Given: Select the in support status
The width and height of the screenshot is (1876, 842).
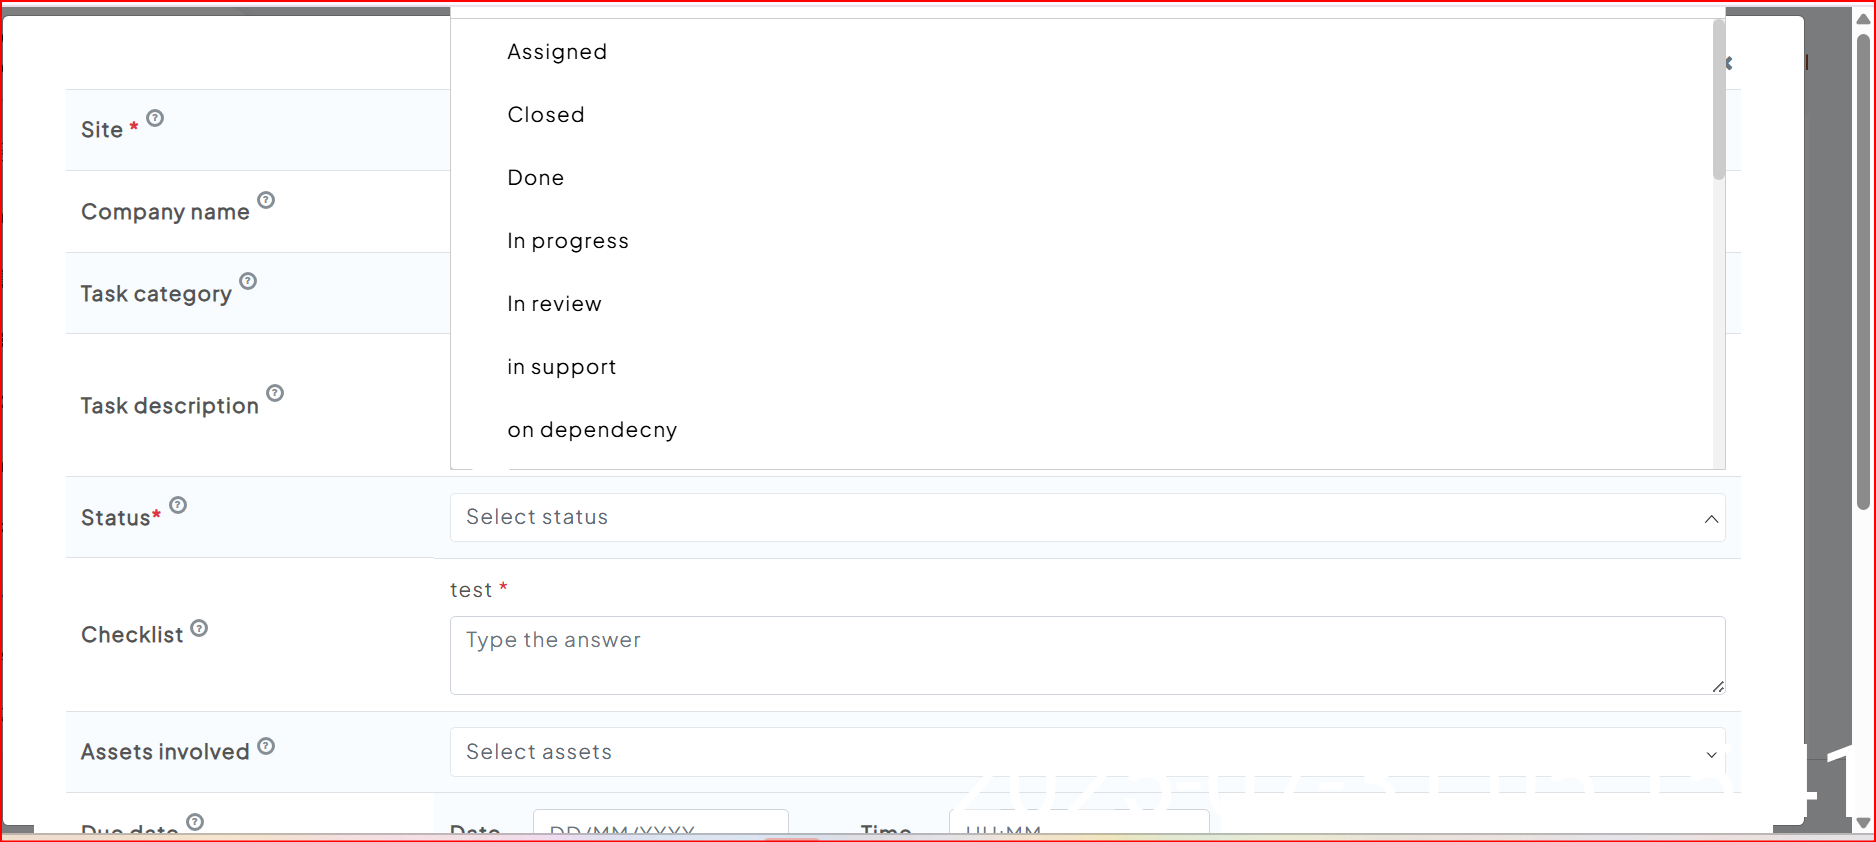Looking at the screenshot, I should [x=562, y=367].
